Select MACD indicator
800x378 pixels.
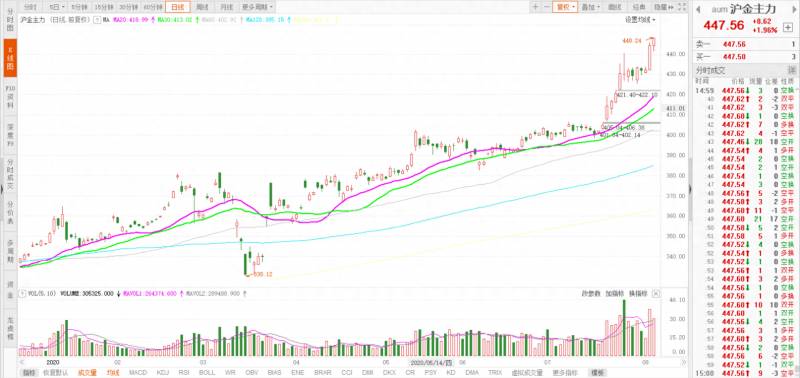[137, 373]
